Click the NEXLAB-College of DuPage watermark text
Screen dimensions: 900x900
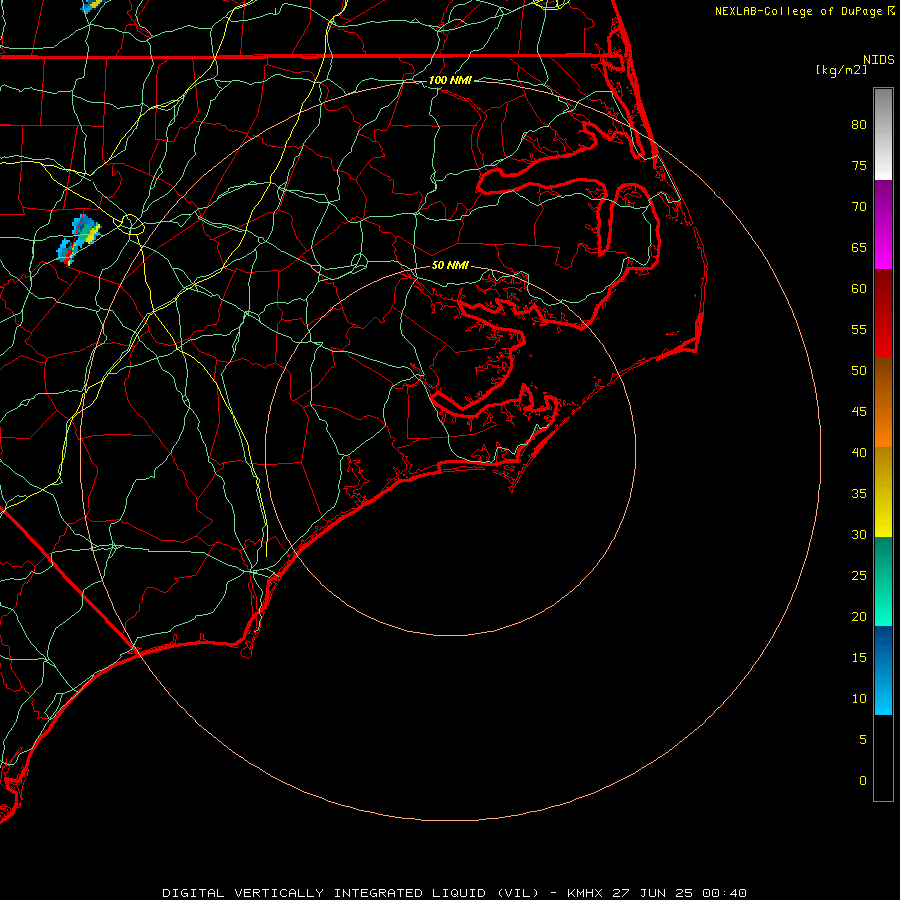click(805, 11)
